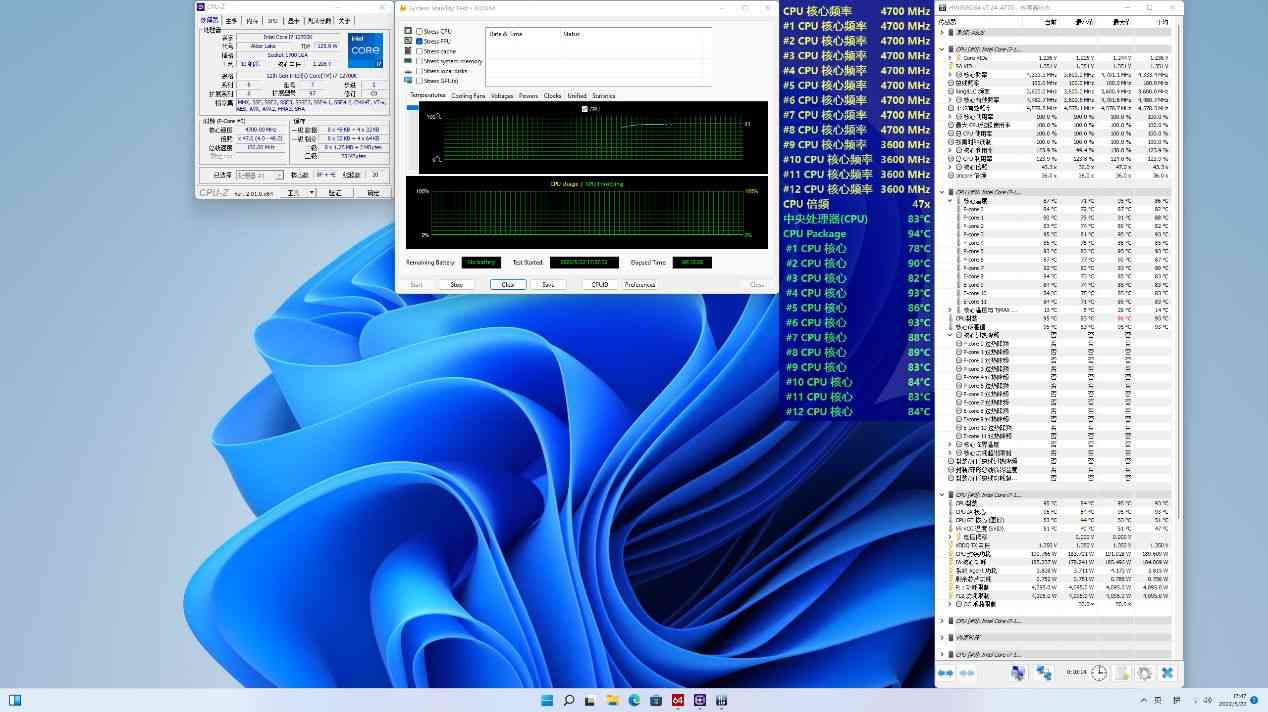The width and height of the screenshot is (1268, 712).
Task: Expand the collapsed sensor group above the HWiNFO toolbar
Action: [941, 653]
